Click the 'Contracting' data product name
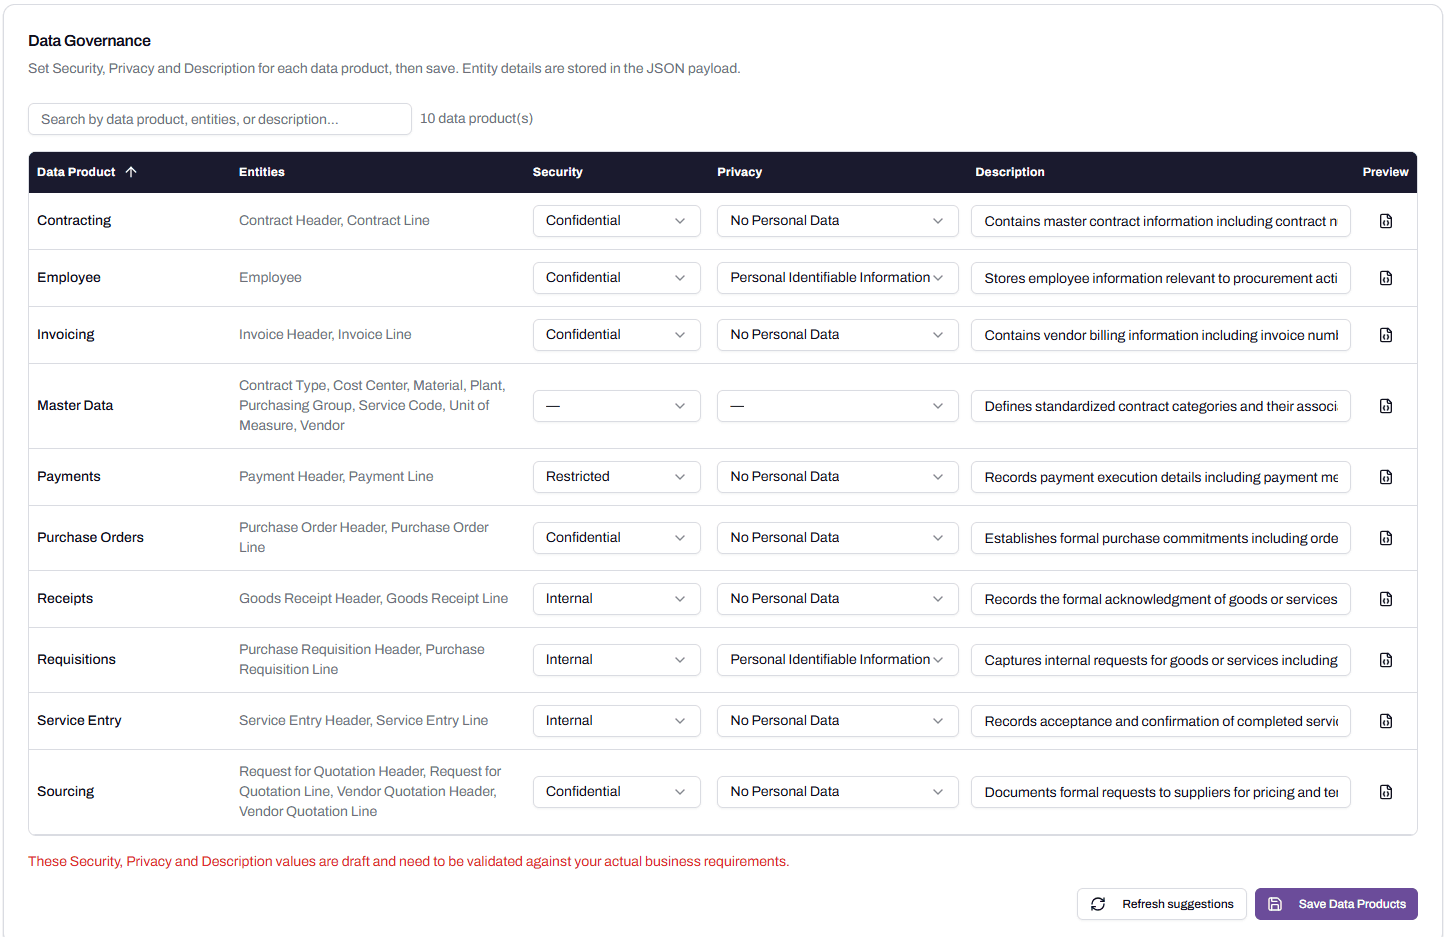The height and width of the screenshot is (937, 1447). point(74,221)
